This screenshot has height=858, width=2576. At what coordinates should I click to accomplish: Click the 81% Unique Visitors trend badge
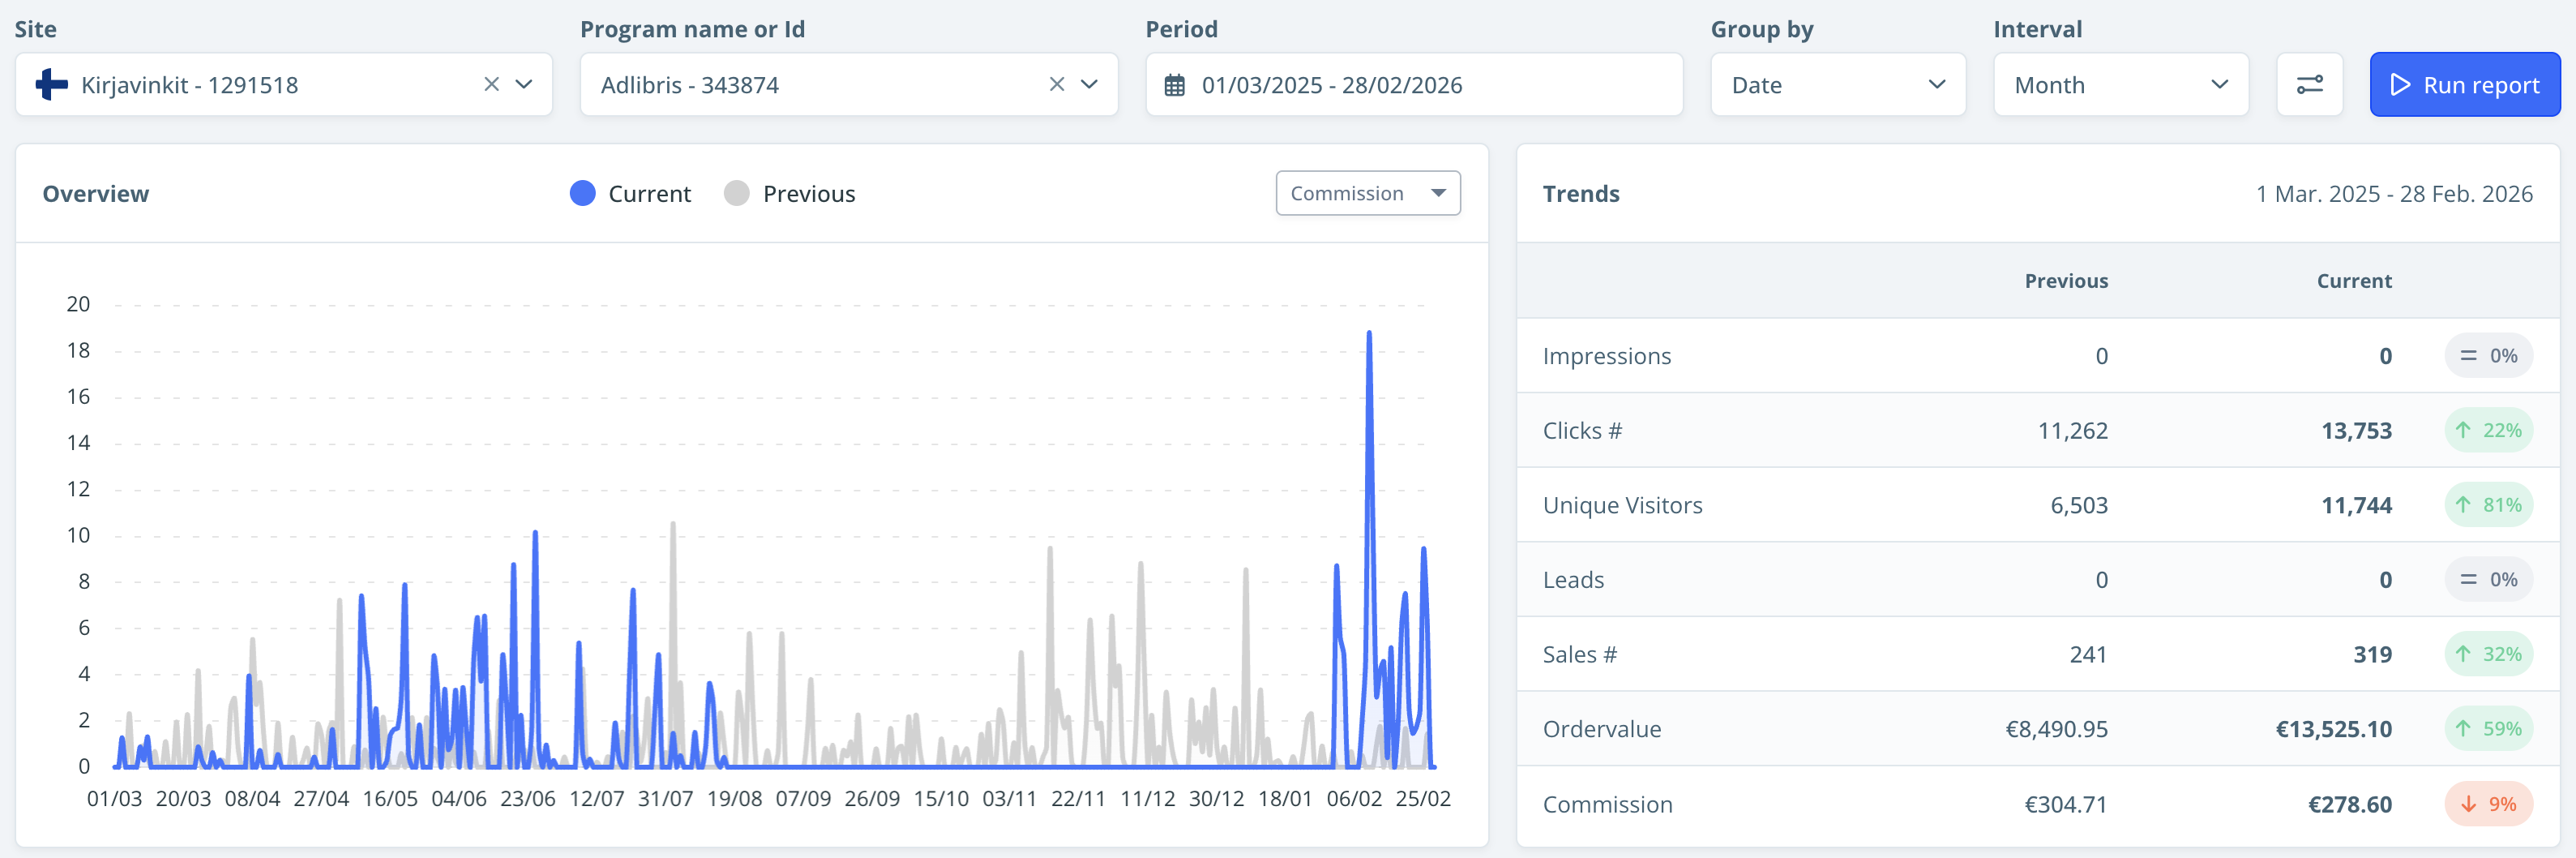(2488, 505)
